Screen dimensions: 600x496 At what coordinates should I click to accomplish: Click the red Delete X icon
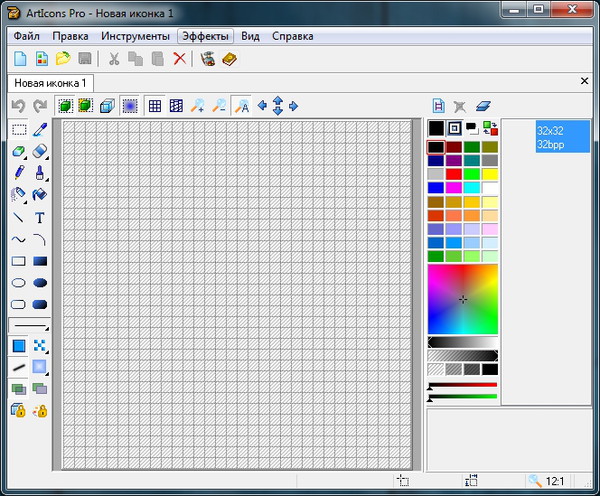pos(180,59)
